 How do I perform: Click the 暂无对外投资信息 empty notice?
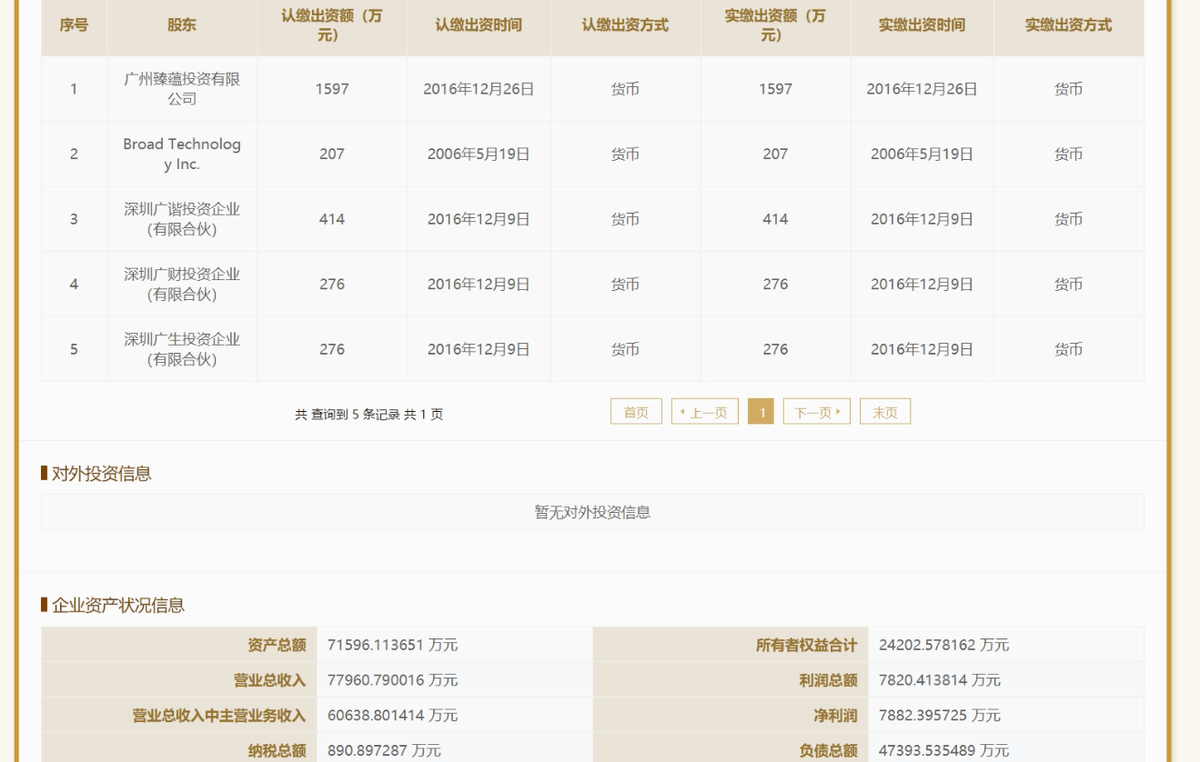pos(592,512)
